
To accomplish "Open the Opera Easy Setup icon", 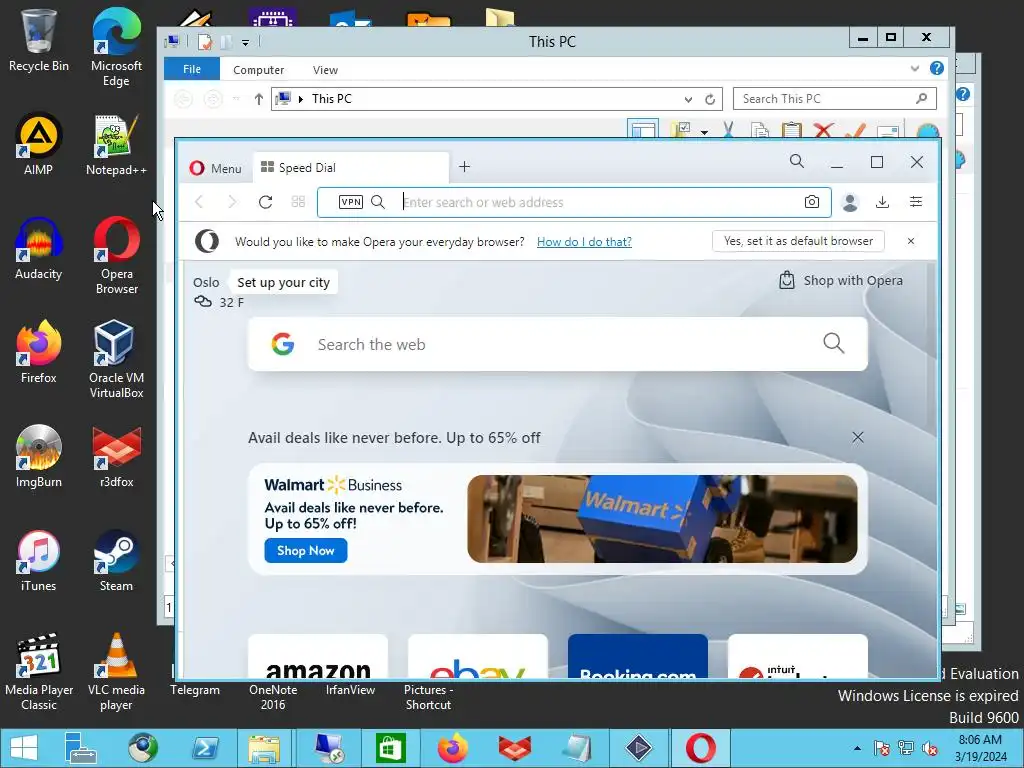I will click(x=916, y=202).
